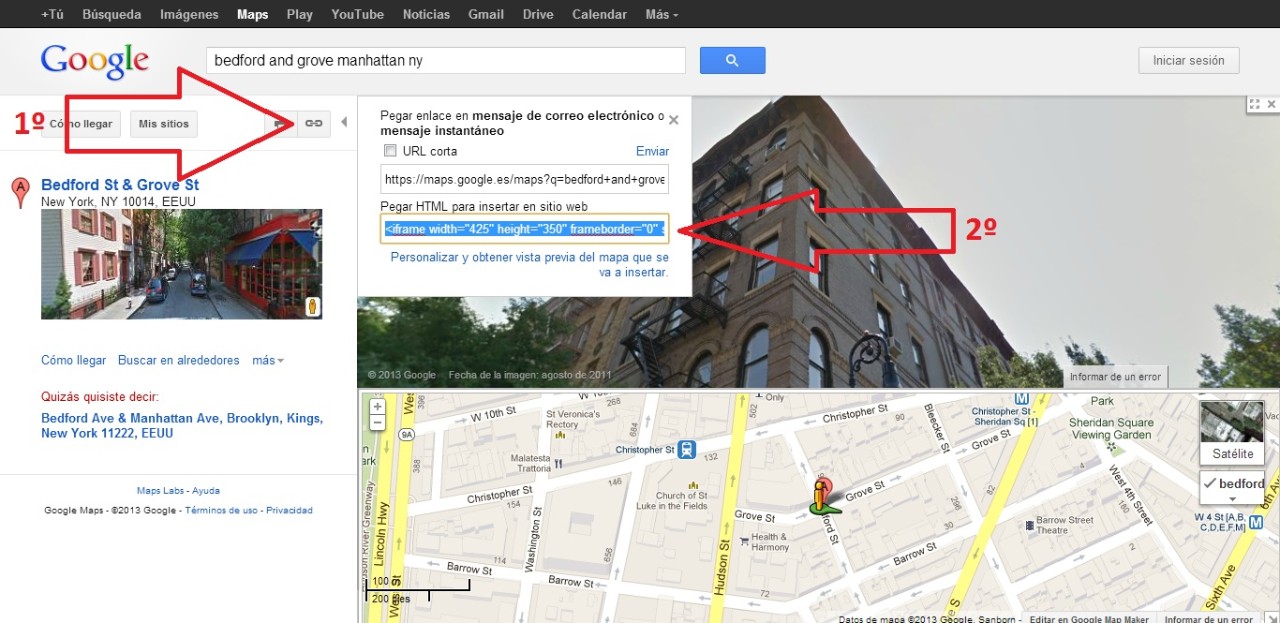Click the Iniciar sesión button
Image resolution: width=1280 pixels, height=623 pixels.
coord(1188,60)
